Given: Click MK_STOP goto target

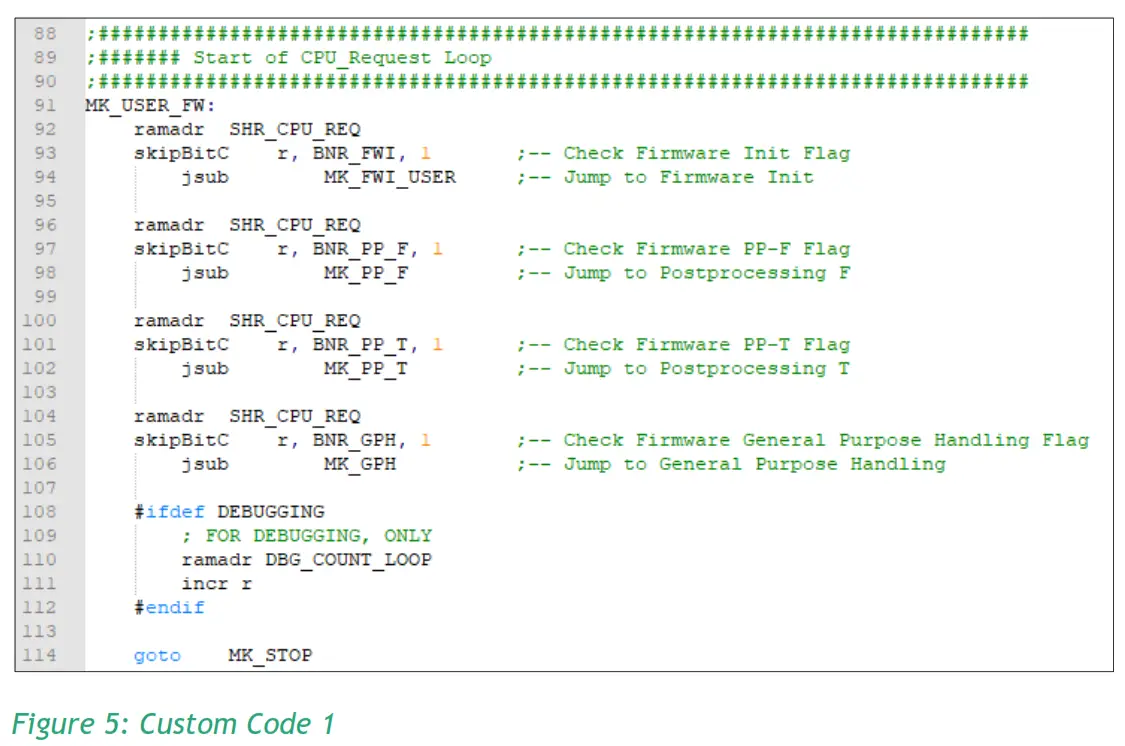Looking at the screenshot, I should click(x=270, y=656).
